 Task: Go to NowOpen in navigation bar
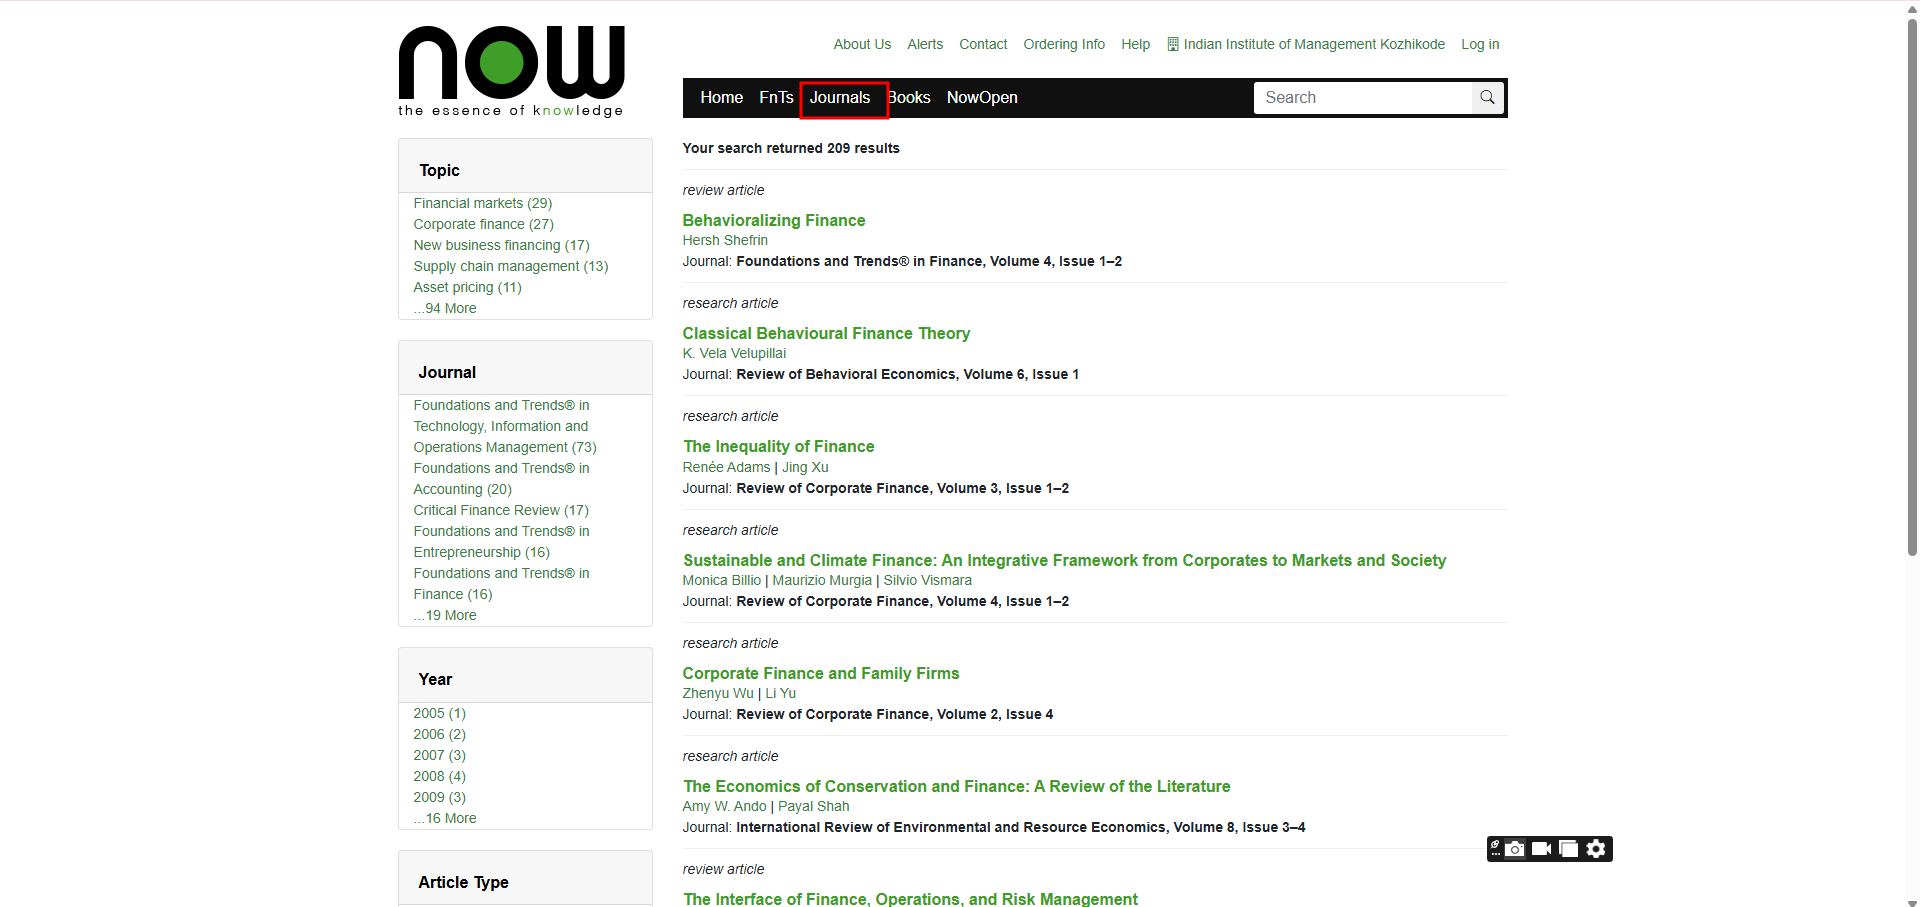pos(981,98)
